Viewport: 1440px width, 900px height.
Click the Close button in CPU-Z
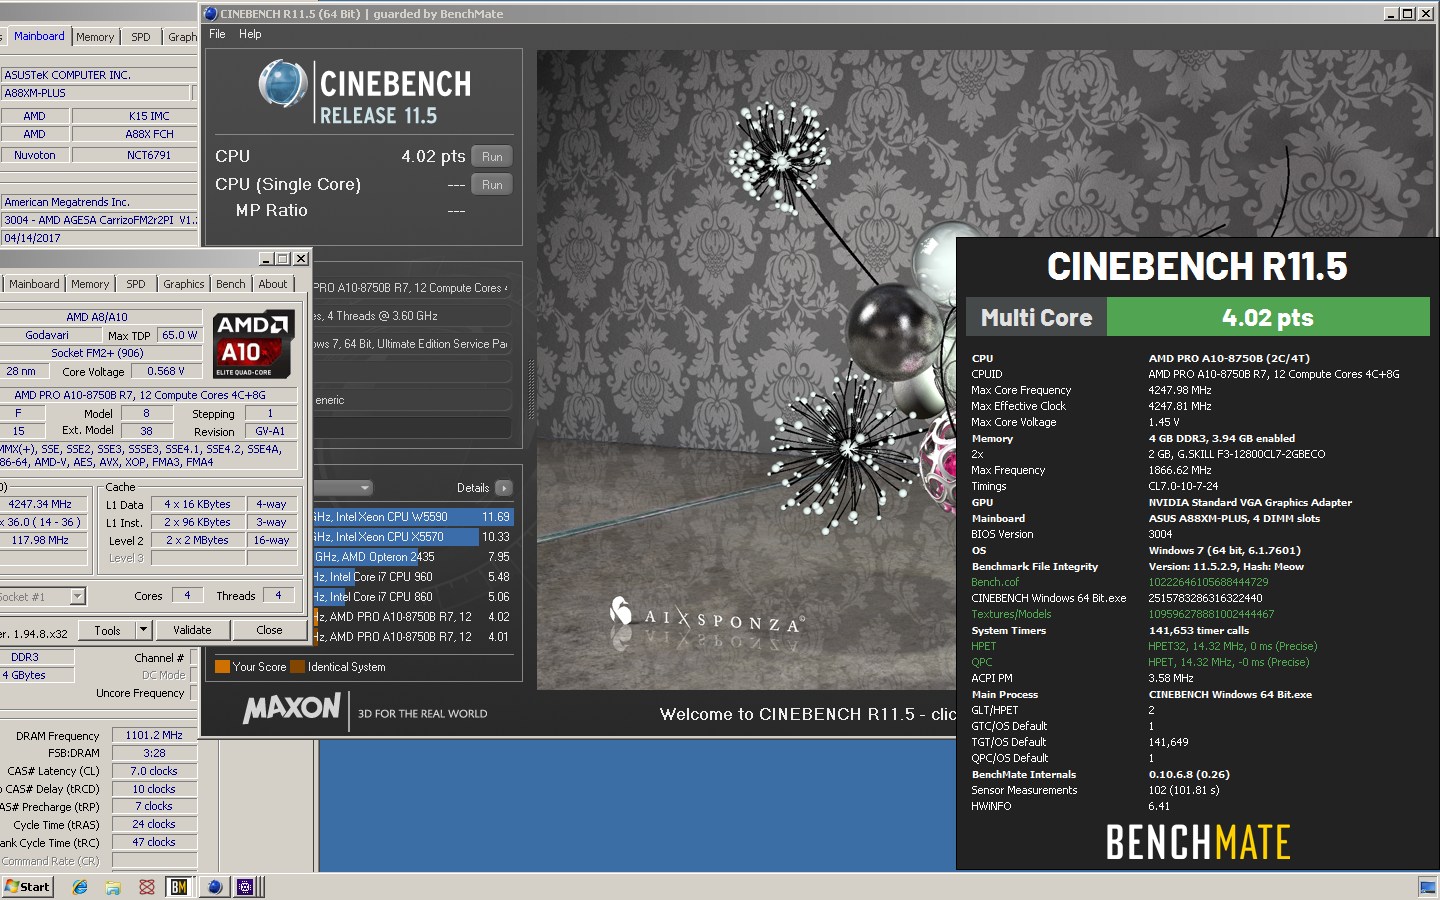(269, 630)
